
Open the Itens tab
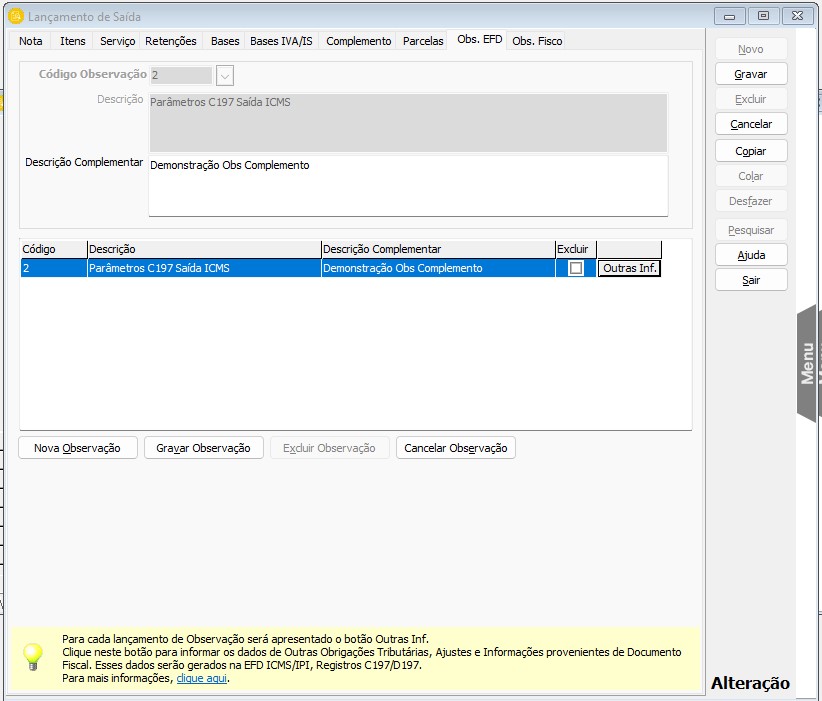73,41
